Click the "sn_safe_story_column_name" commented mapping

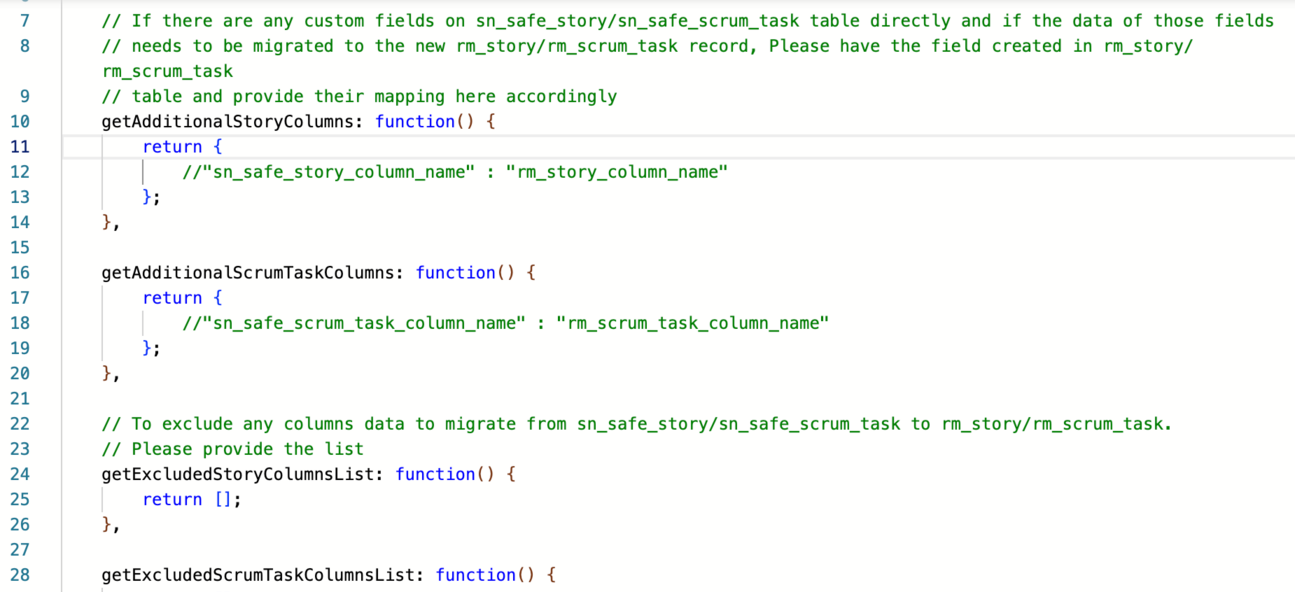pos(339,172)
